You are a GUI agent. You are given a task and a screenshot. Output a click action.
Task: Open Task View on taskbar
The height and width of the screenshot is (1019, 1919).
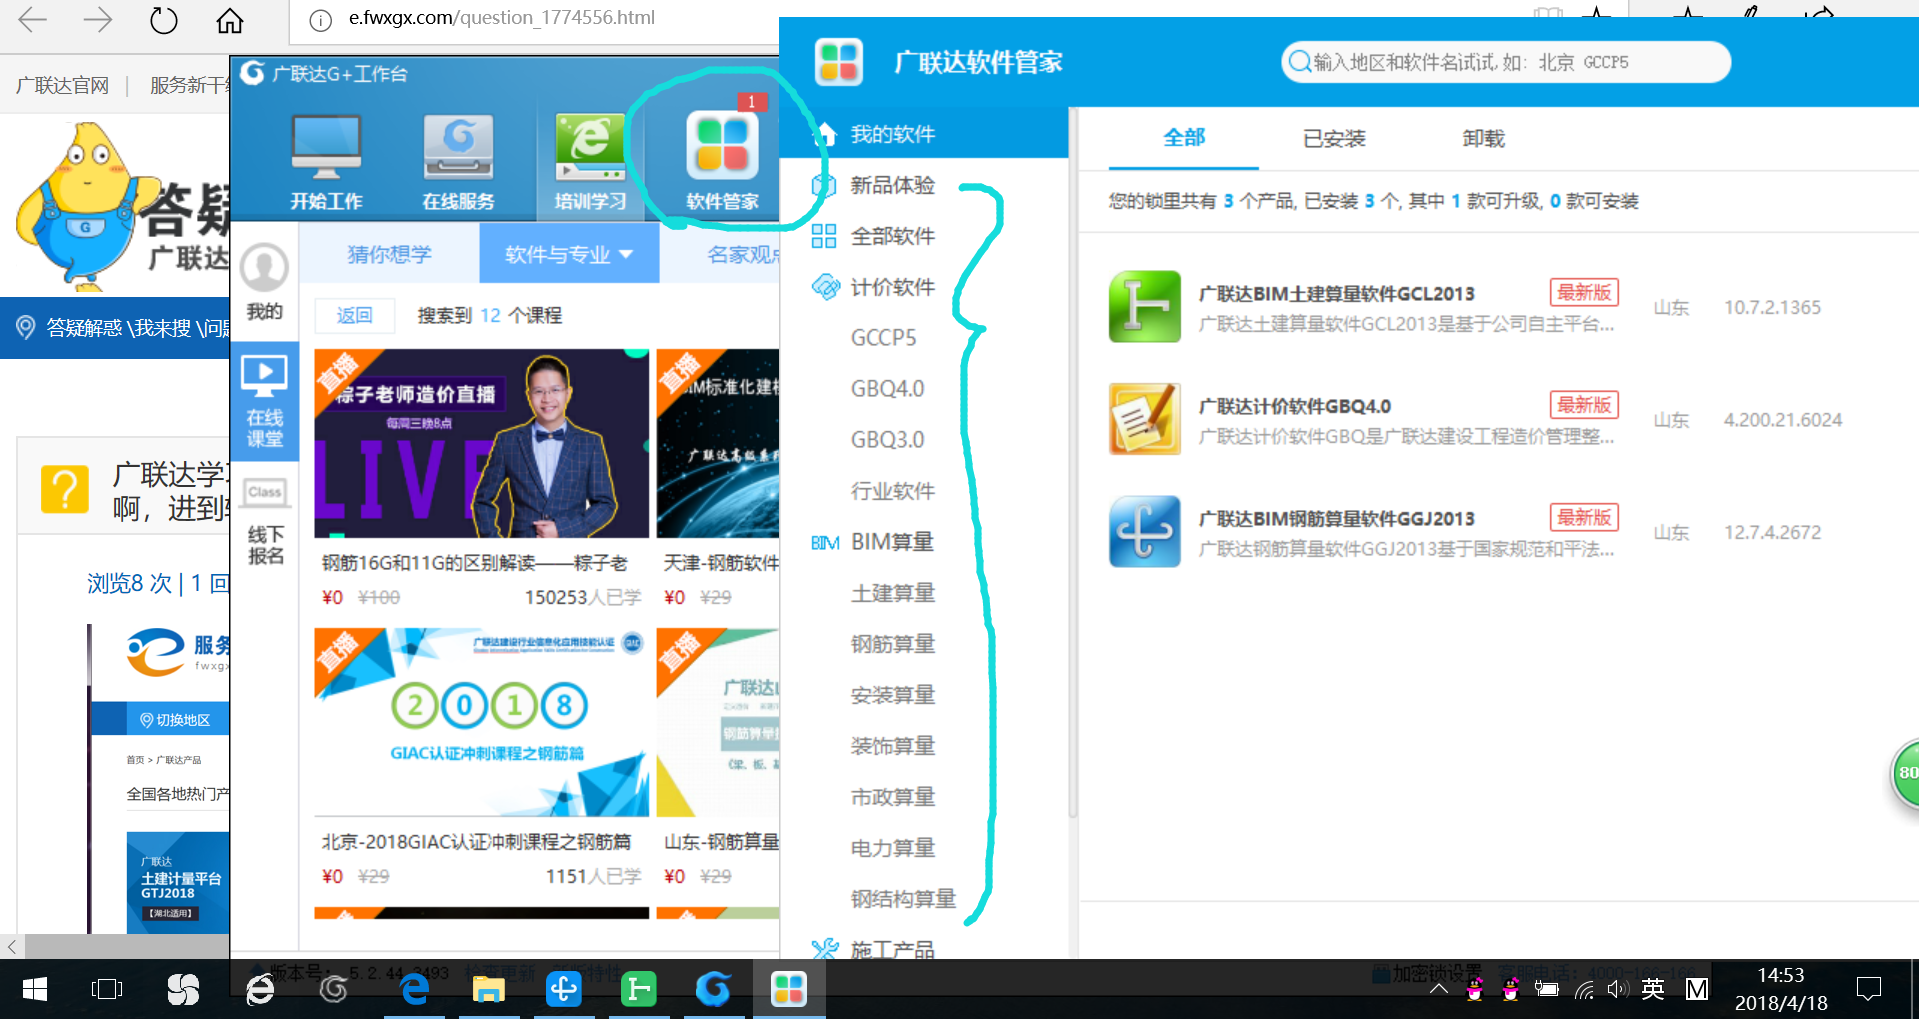coord(106,989)
